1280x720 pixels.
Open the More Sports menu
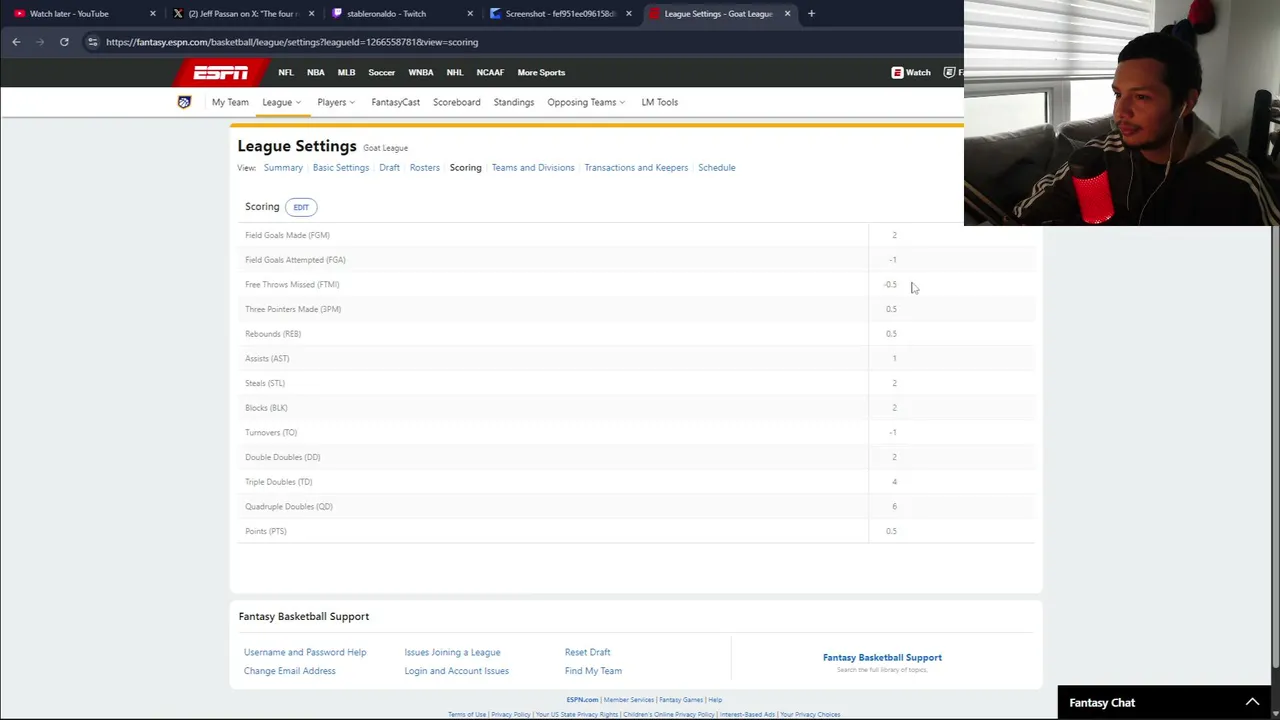[541, 72]
